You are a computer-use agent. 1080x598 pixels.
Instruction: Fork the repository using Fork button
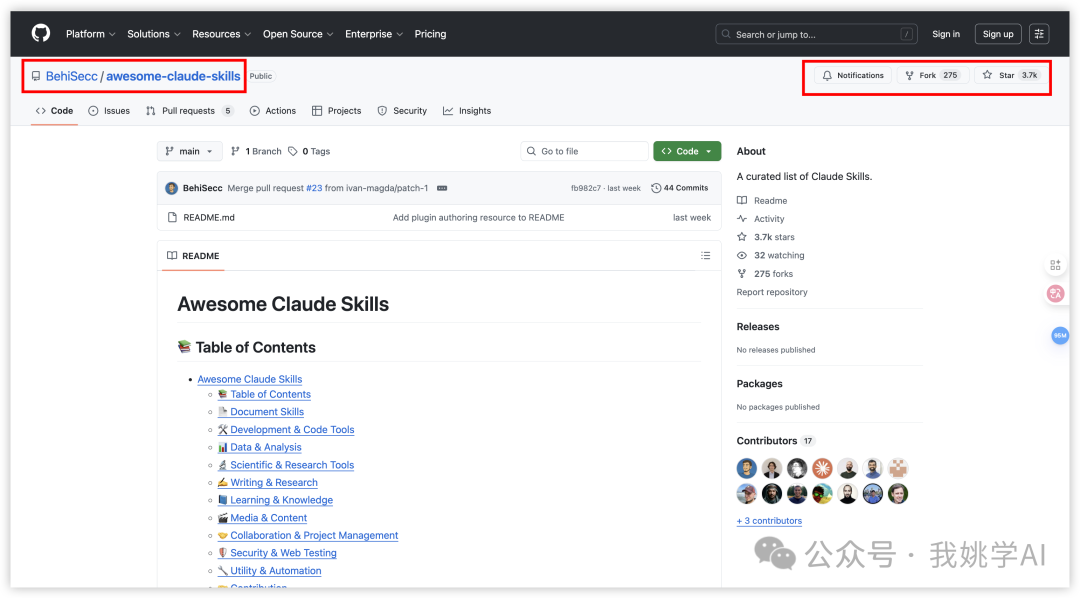point(931,75)
